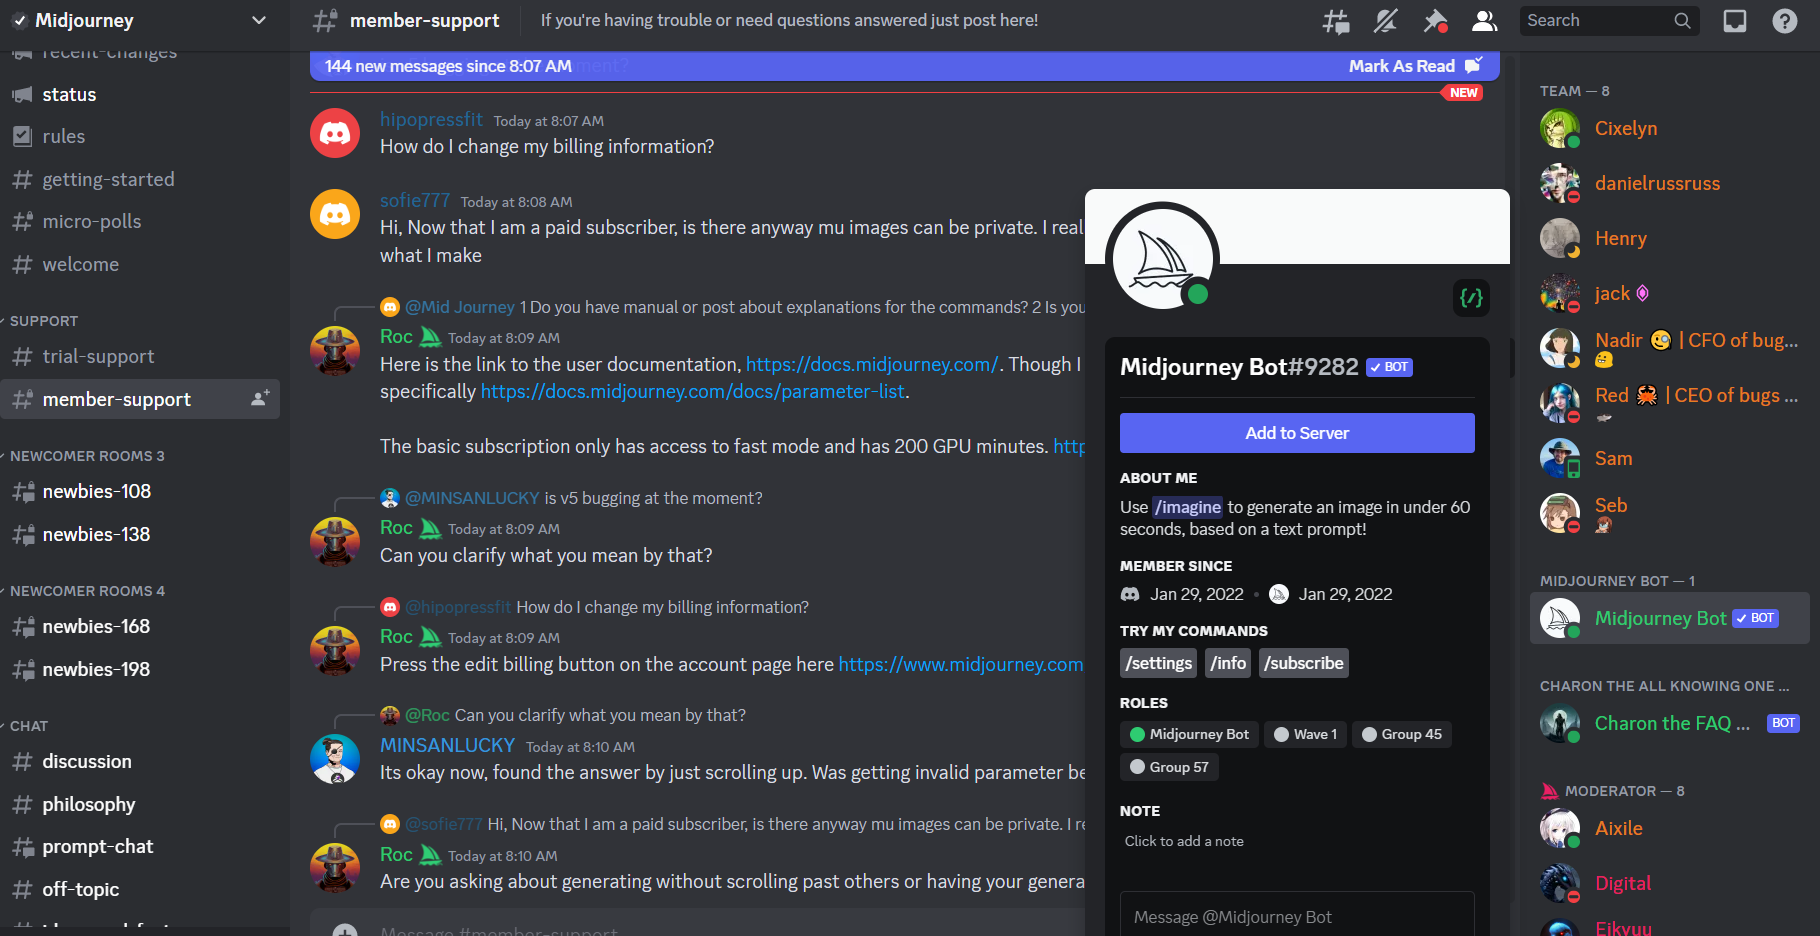Open the discussion channel
1820x936 pixels.
pyautogui.click(x=140, y=762)
